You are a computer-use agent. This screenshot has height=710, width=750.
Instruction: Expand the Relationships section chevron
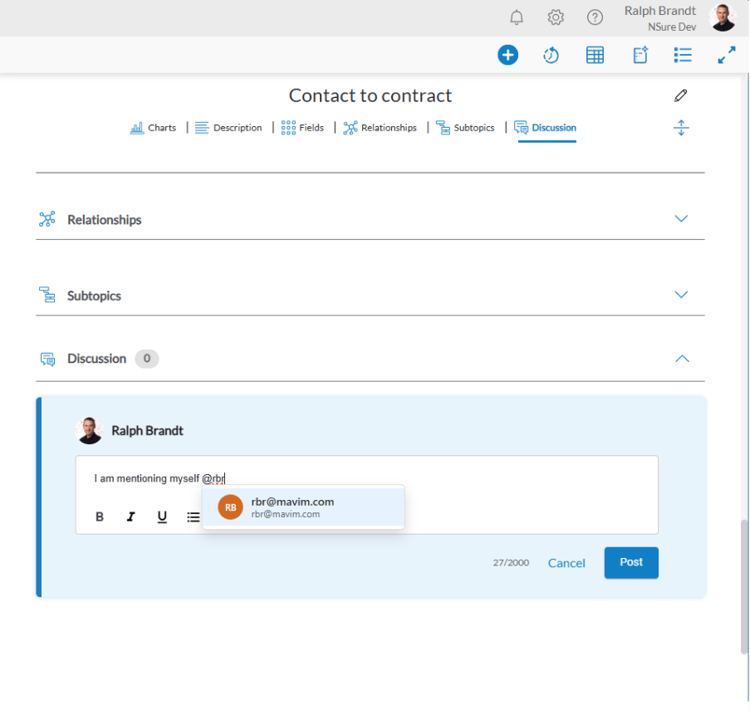[x=681, y=219]
